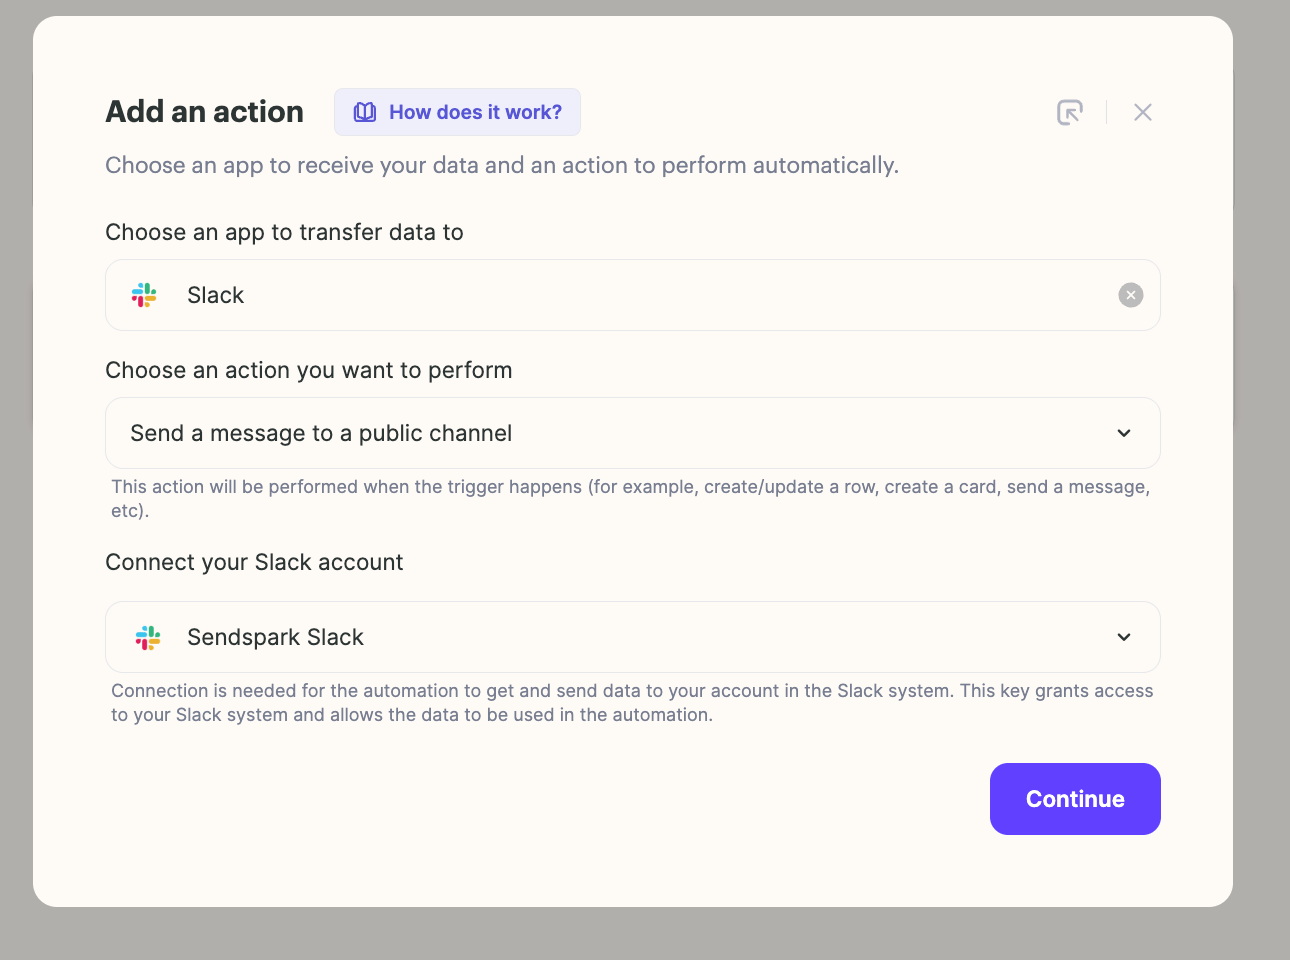Click the 'Choose an app to receive your data' subtitle
Image resolution: width=1290 pixels, height=960 pixels.
tap(502, 165)
